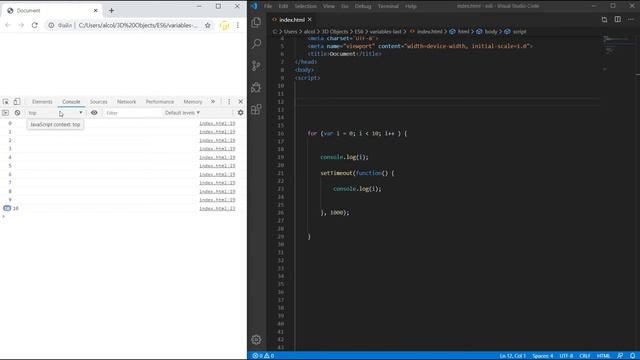Open the Debug view in activity bar
Screen dimensions: 640x360
[256, 87]
